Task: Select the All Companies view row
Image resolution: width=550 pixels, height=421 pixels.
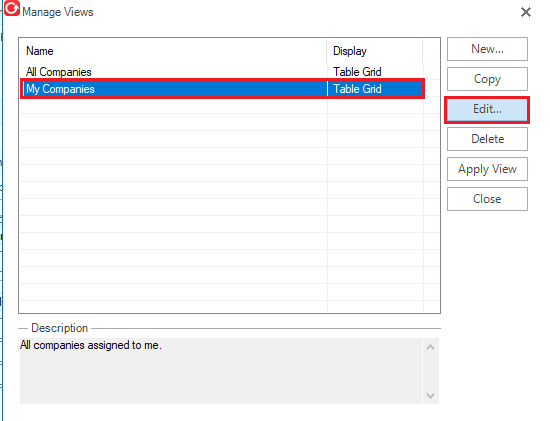Action: [222, 72]
